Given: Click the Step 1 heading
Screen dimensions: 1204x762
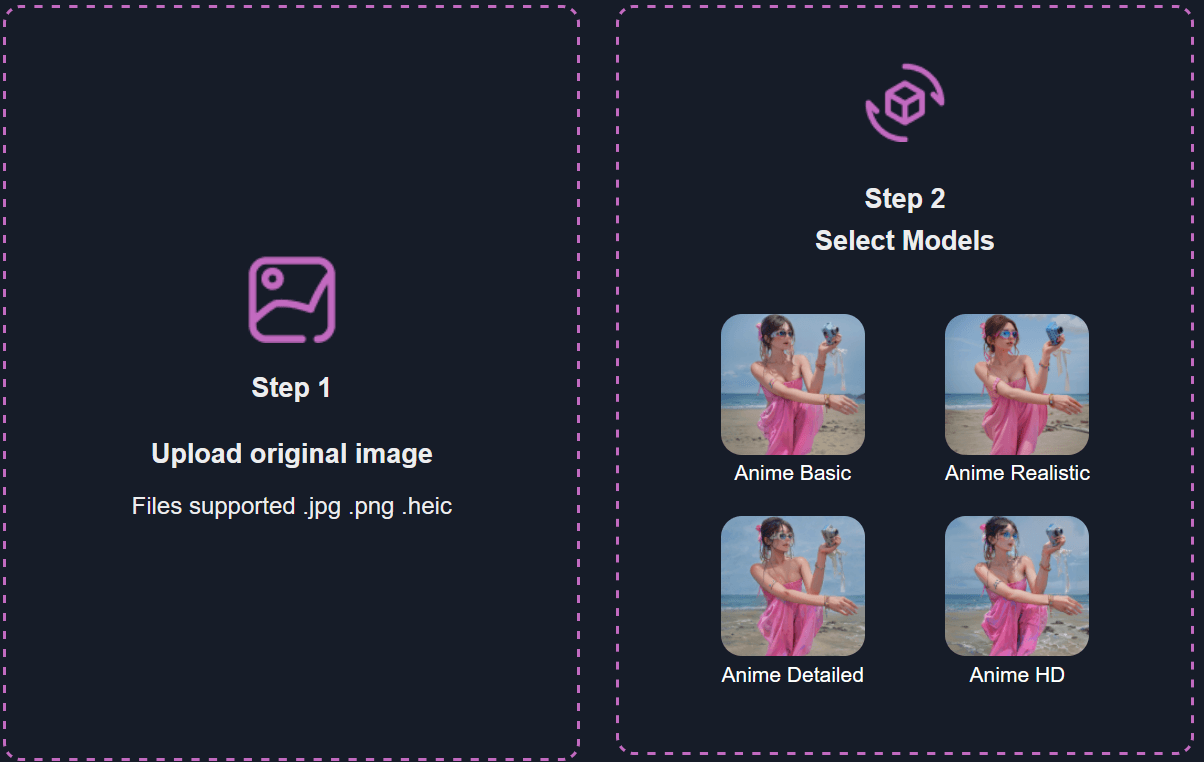Looking at the screenshot, I should coord(291,388).
